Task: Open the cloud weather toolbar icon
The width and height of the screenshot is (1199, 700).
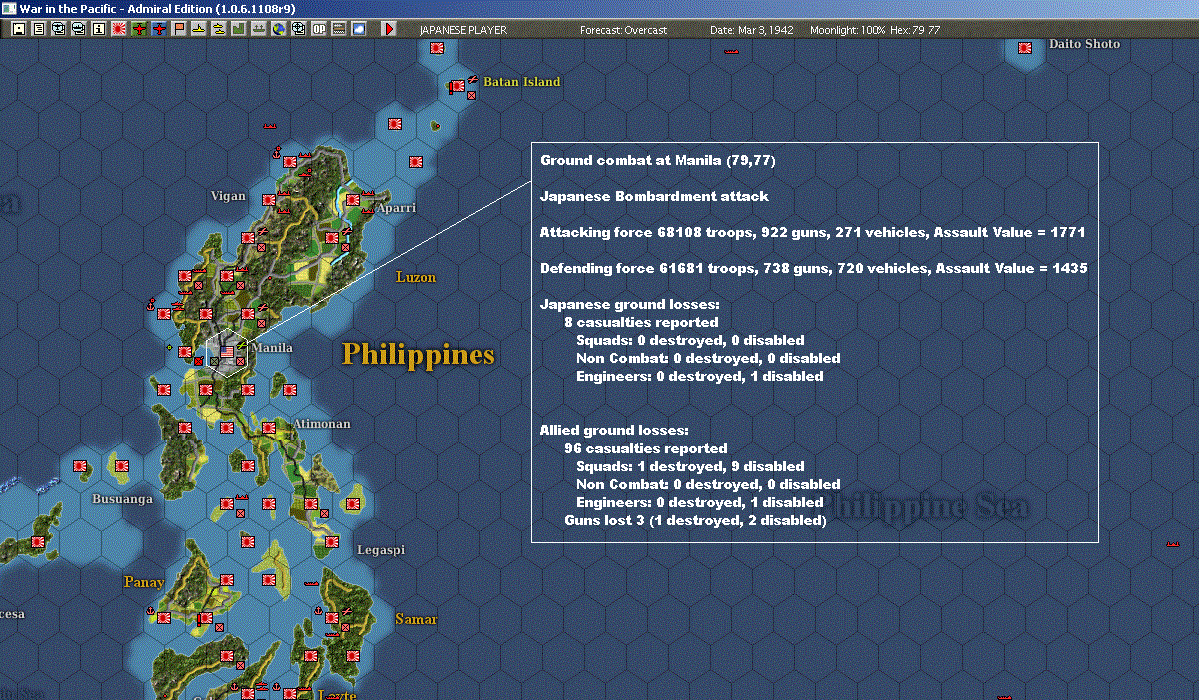Action: [x=359, y=29]
